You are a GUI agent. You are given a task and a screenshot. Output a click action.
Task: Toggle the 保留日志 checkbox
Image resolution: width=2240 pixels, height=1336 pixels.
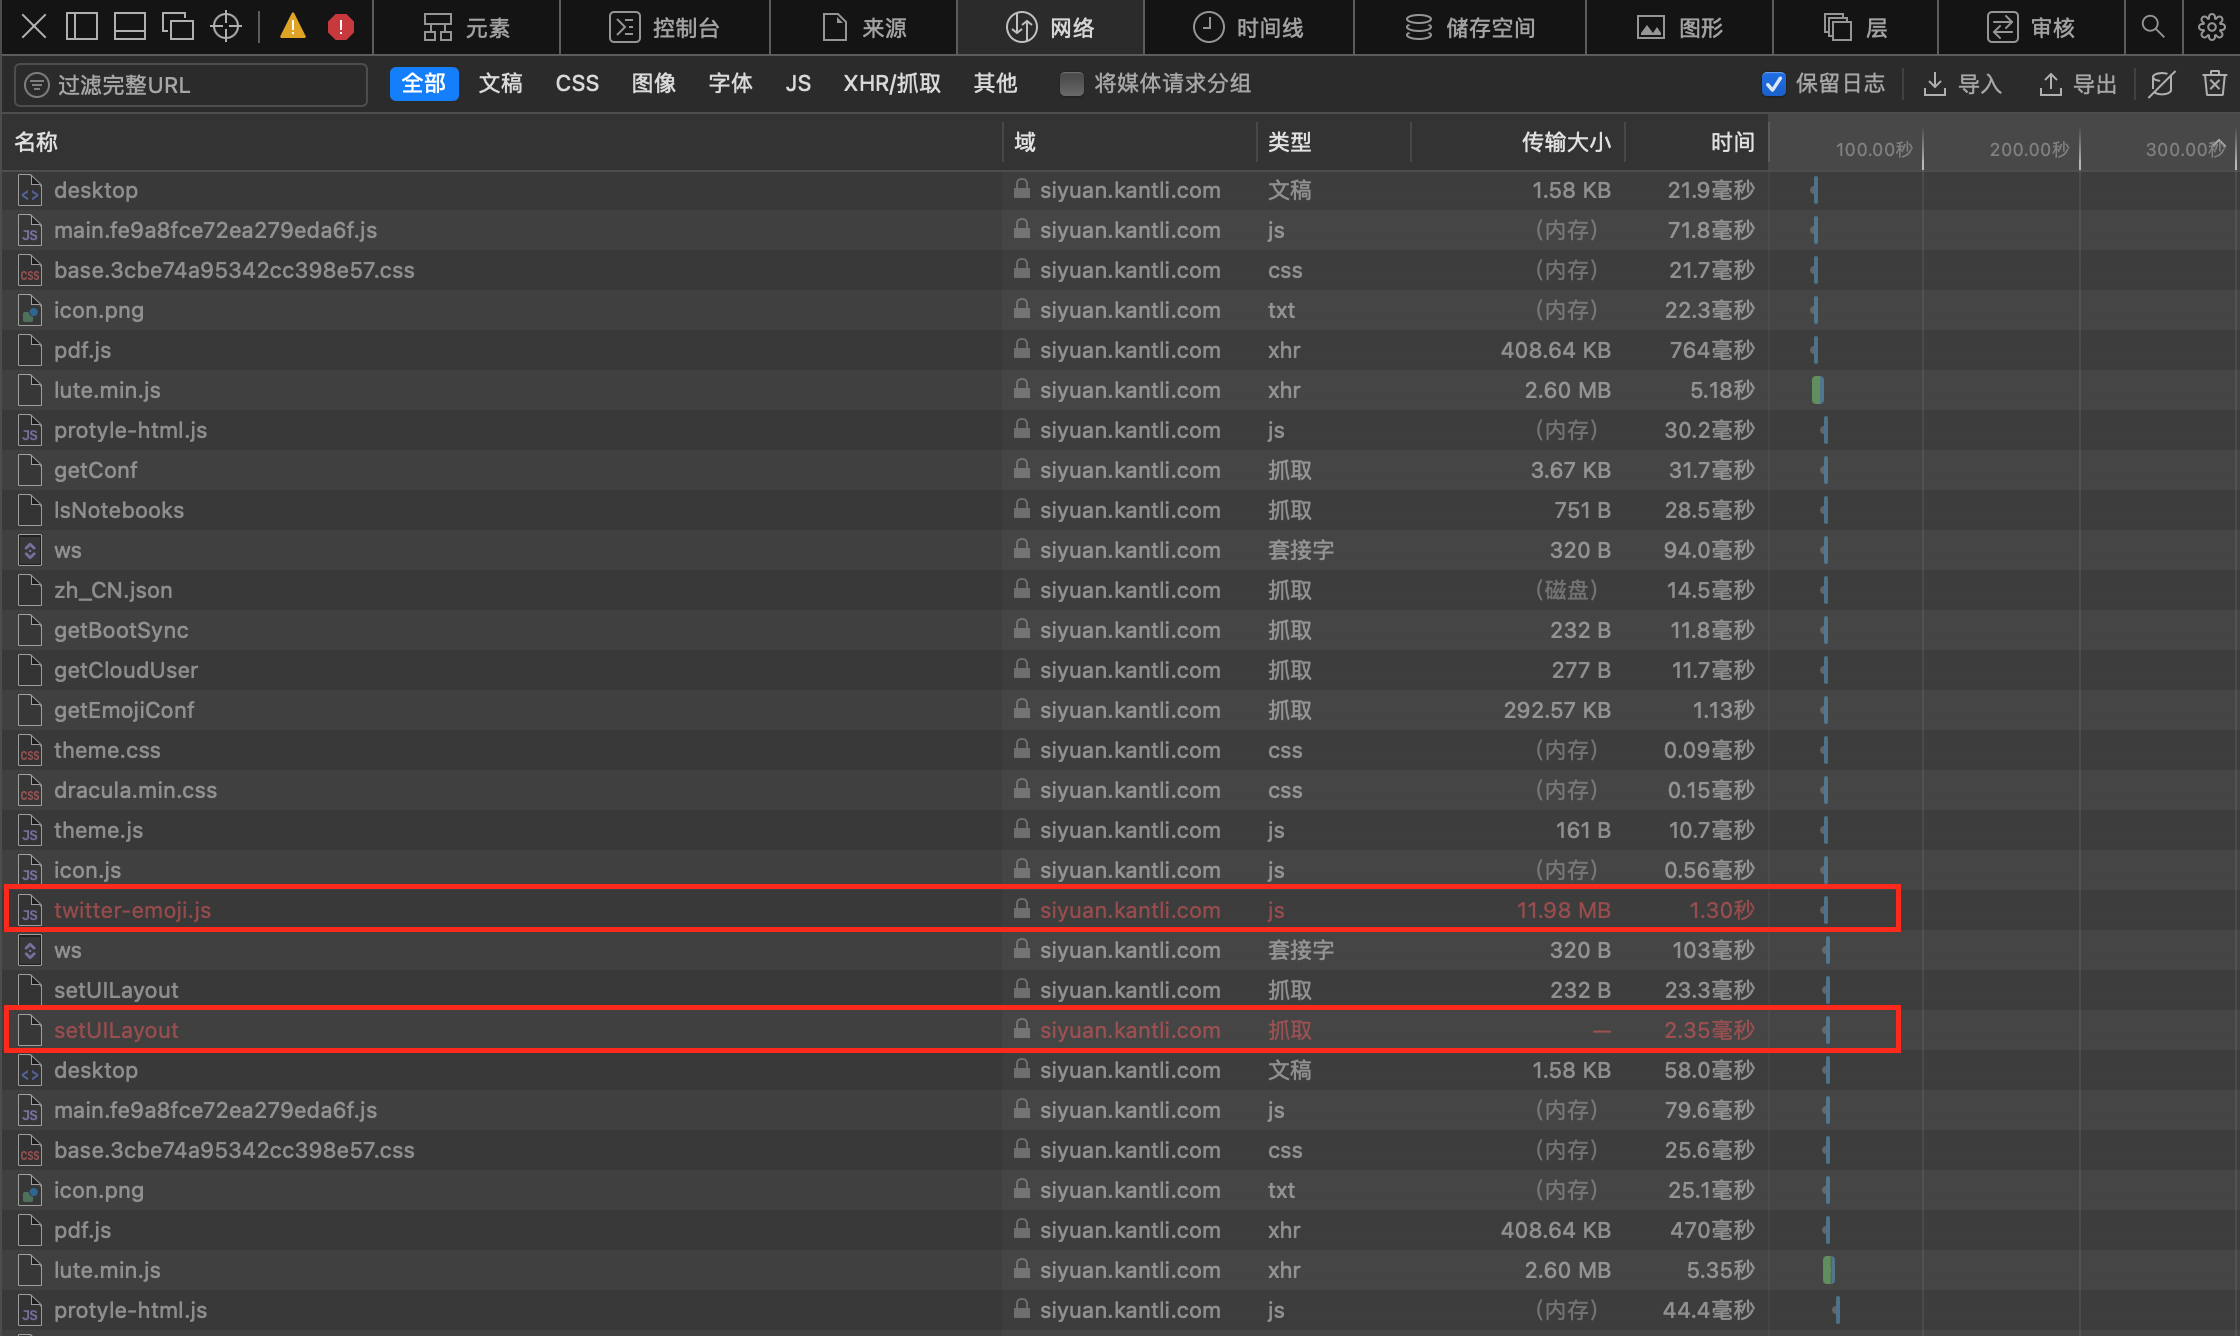(x=1773, y=84)
